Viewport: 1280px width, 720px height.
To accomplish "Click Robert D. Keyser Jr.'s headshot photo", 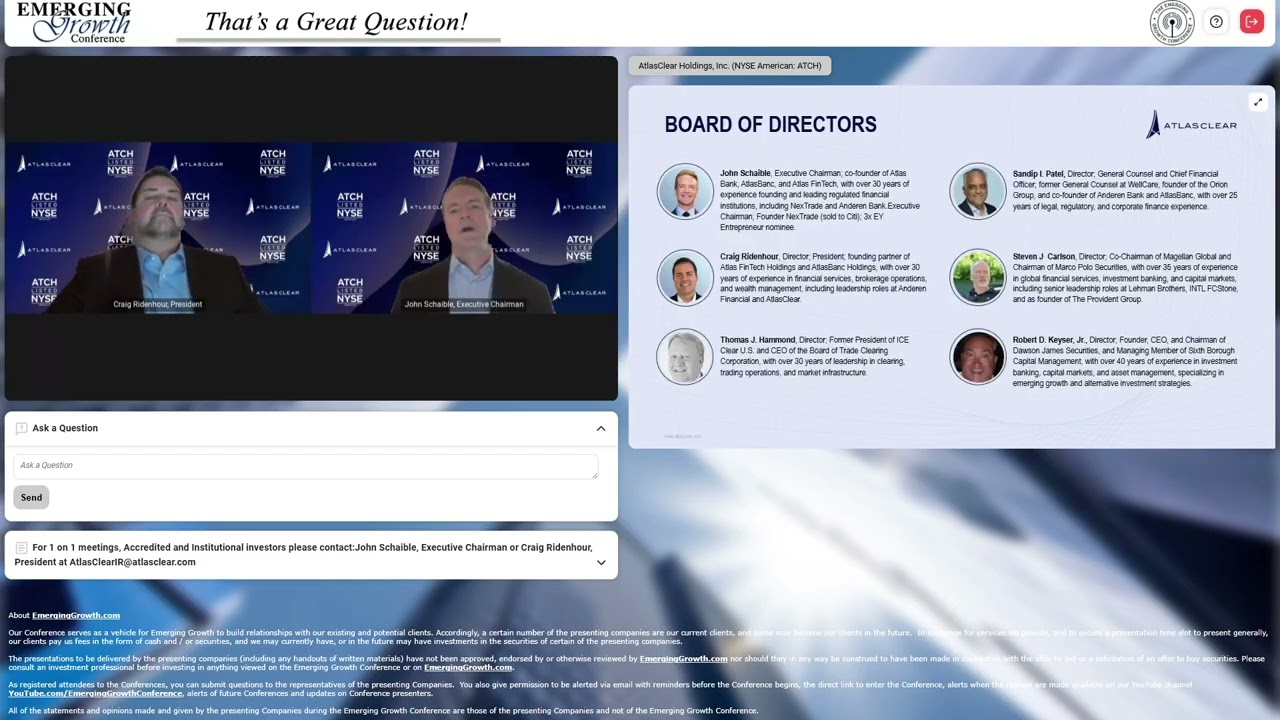I will point(978,357).
